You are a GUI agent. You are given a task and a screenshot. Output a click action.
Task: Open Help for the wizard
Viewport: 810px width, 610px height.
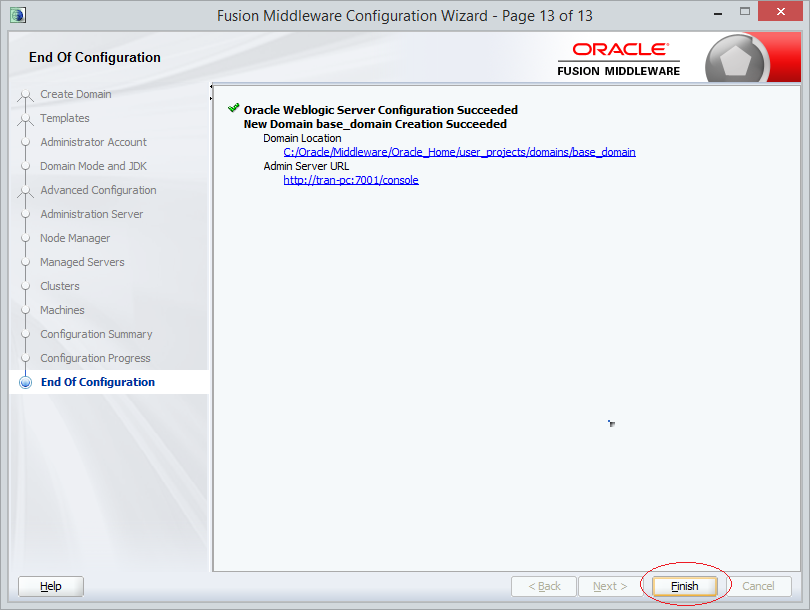click(51, 586)
